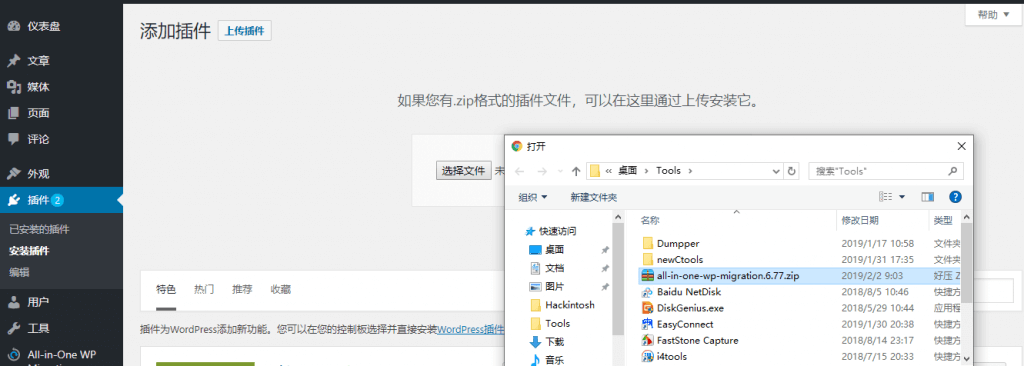Click the Users person icon

(14, 302)
